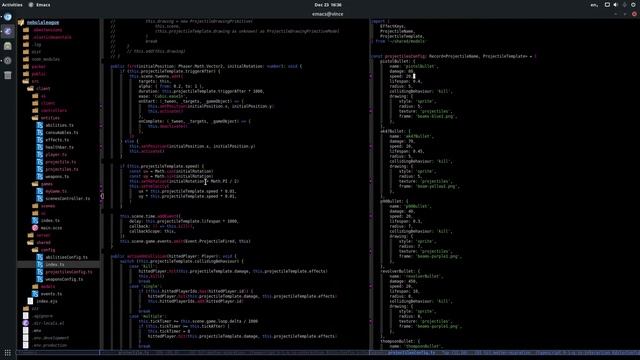Open consumables.ts in the file tree
This screenshot has height=360, width=640.
coord(62,133)
